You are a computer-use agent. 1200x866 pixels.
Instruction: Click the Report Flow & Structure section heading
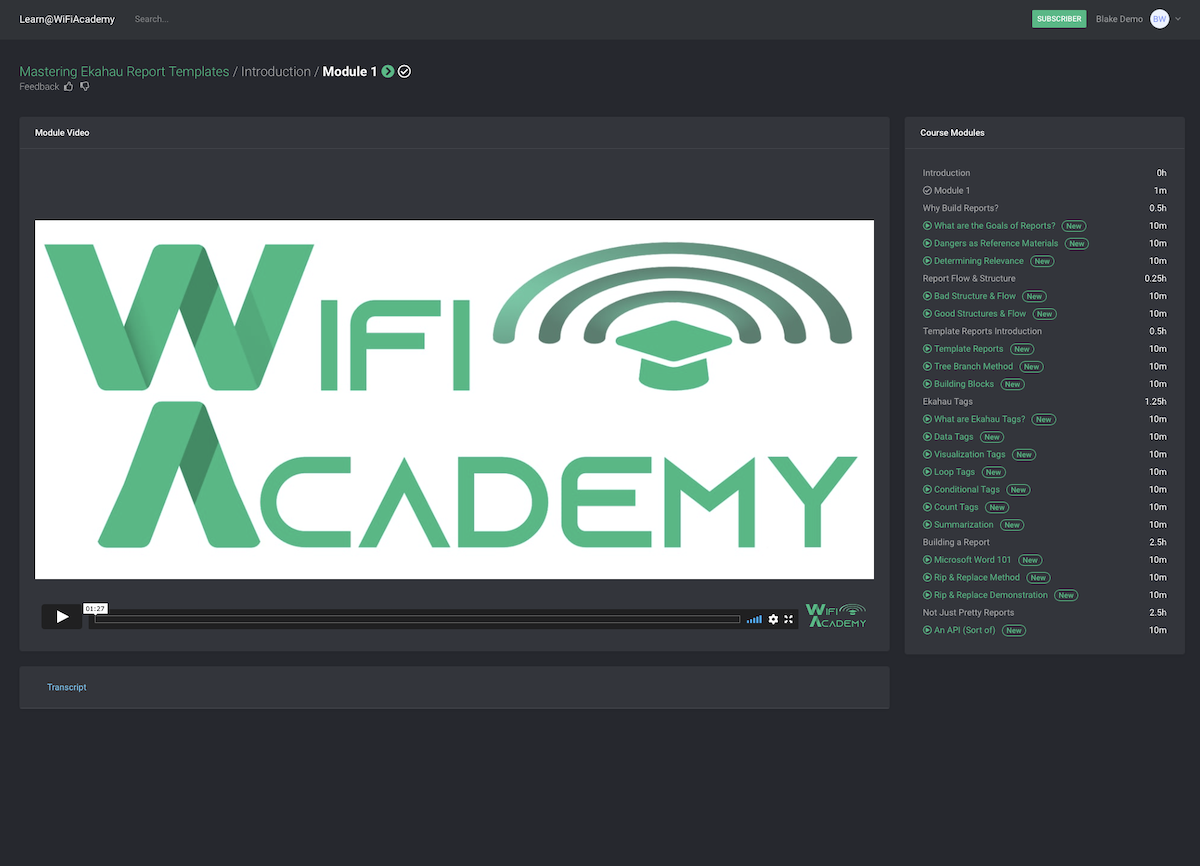click(x=969, y=278)
